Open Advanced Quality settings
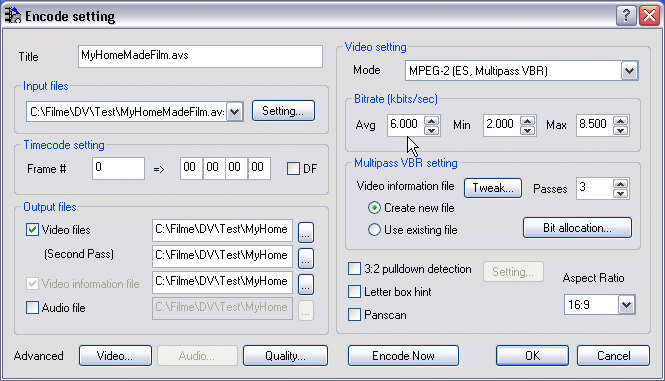The height and width of the screenshot is (381, 665). [285, 356]
